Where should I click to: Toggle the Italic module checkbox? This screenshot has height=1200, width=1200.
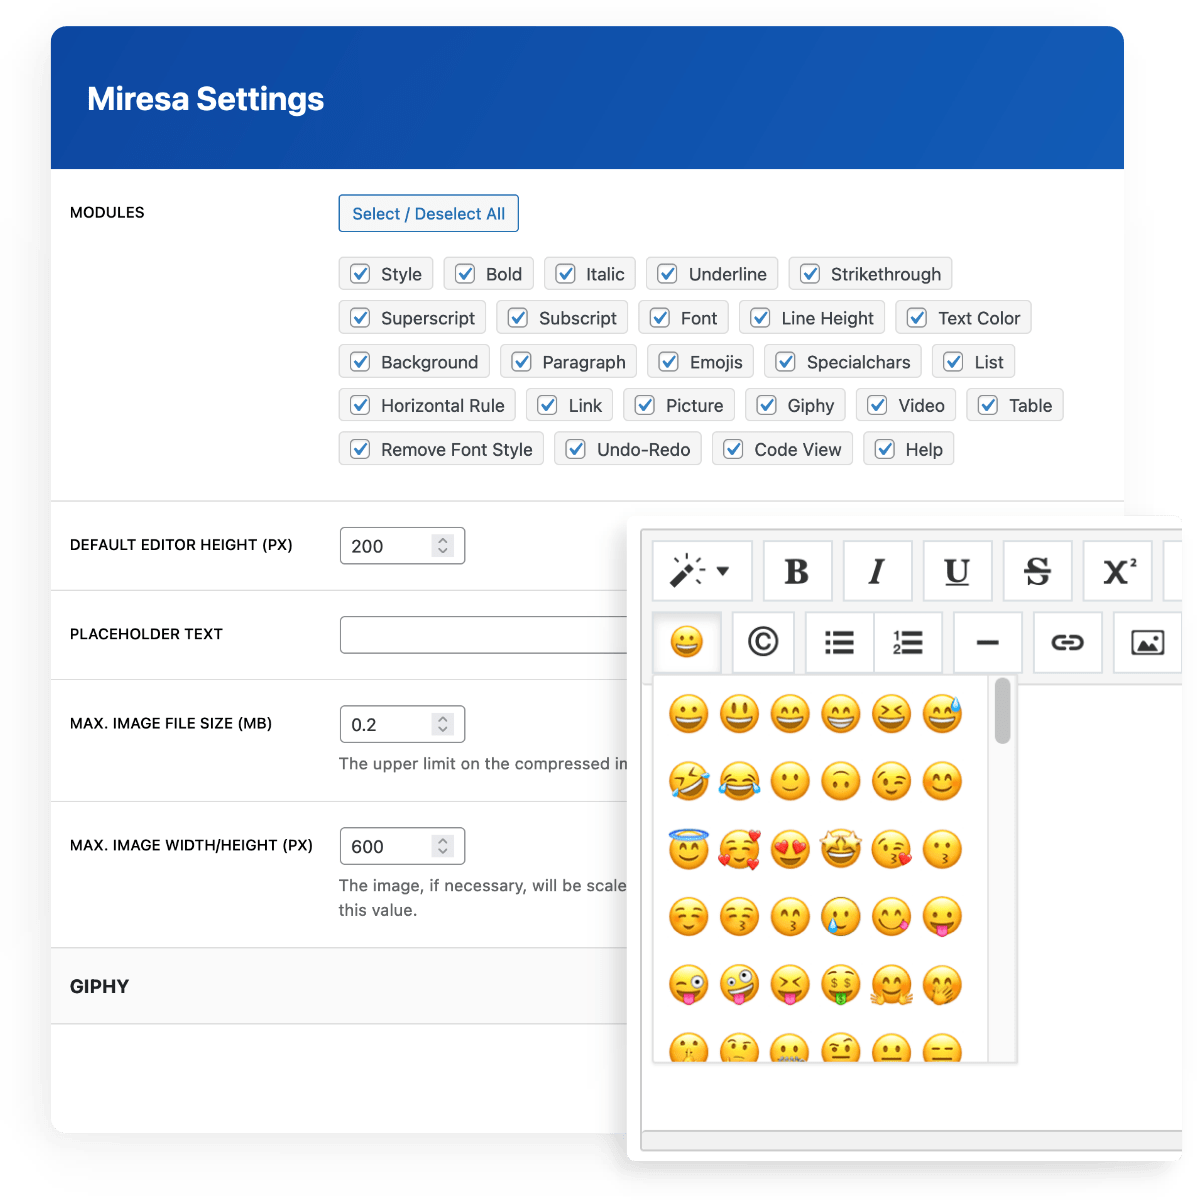pyautogui.click(x=566, y=274)
